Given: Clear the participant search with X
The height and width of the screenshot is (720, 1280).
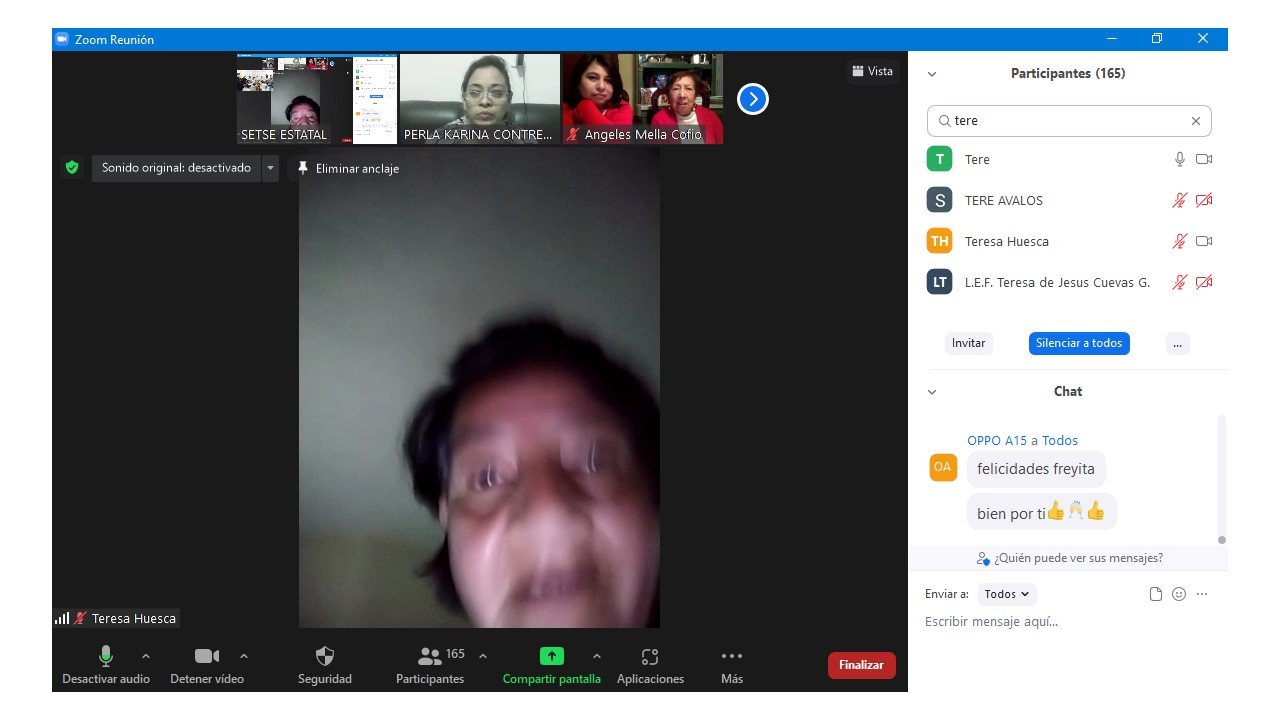Looking at the screenshot, I should [x=1195, y=121].
